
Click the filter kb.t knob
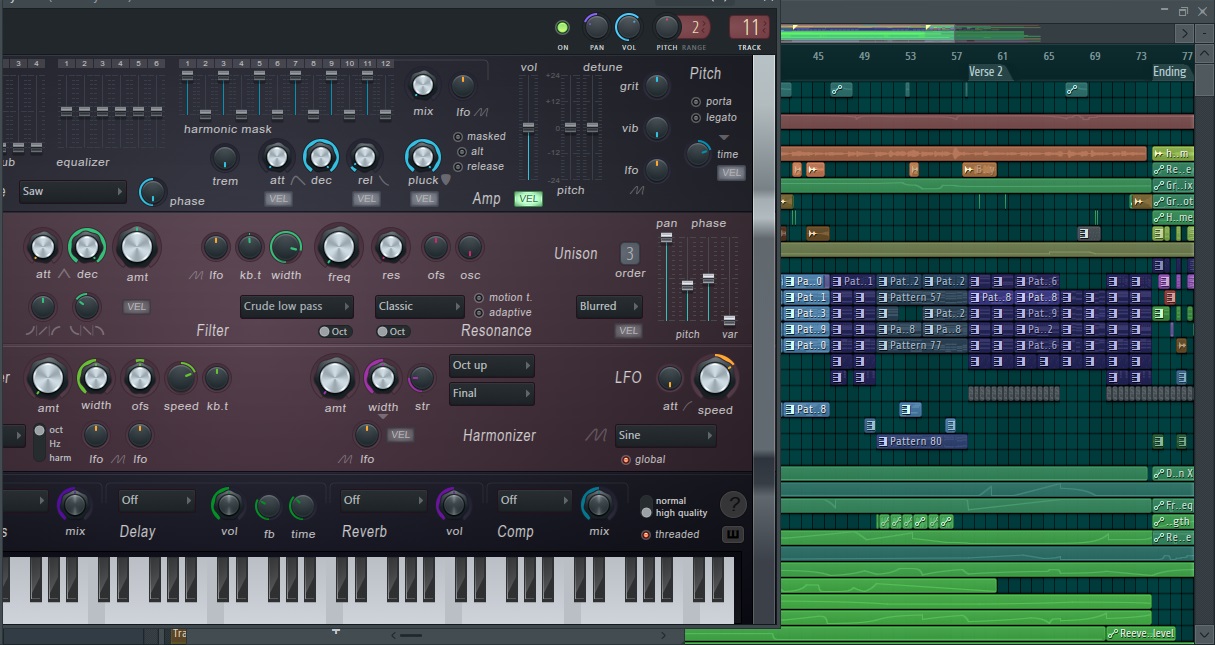point(249,246)
